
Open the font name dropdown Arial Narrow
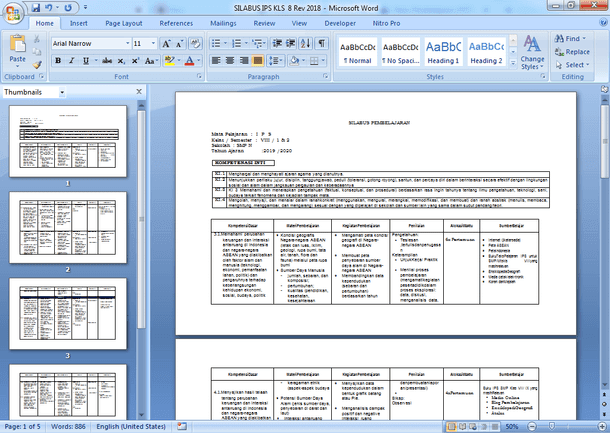pos(128,44)
